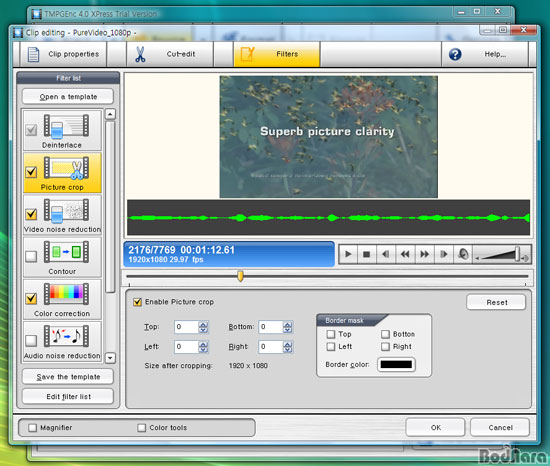This screenshot has width=550, height=466.
Task: Click the frame counter timecode display
Action: coord(229,254)
